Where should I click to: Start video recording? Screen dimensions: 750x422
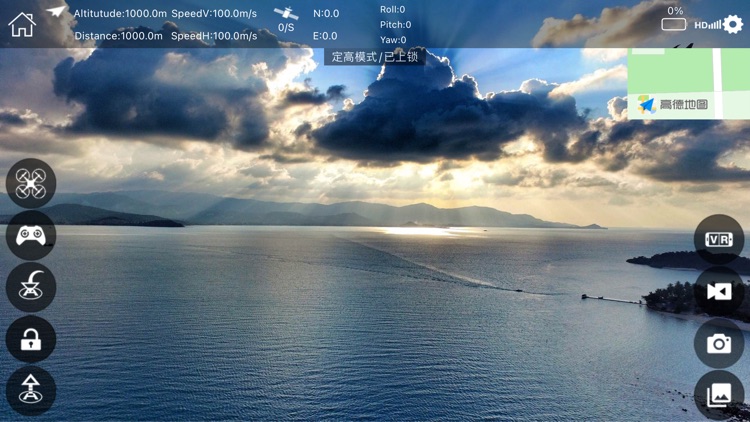719,291
